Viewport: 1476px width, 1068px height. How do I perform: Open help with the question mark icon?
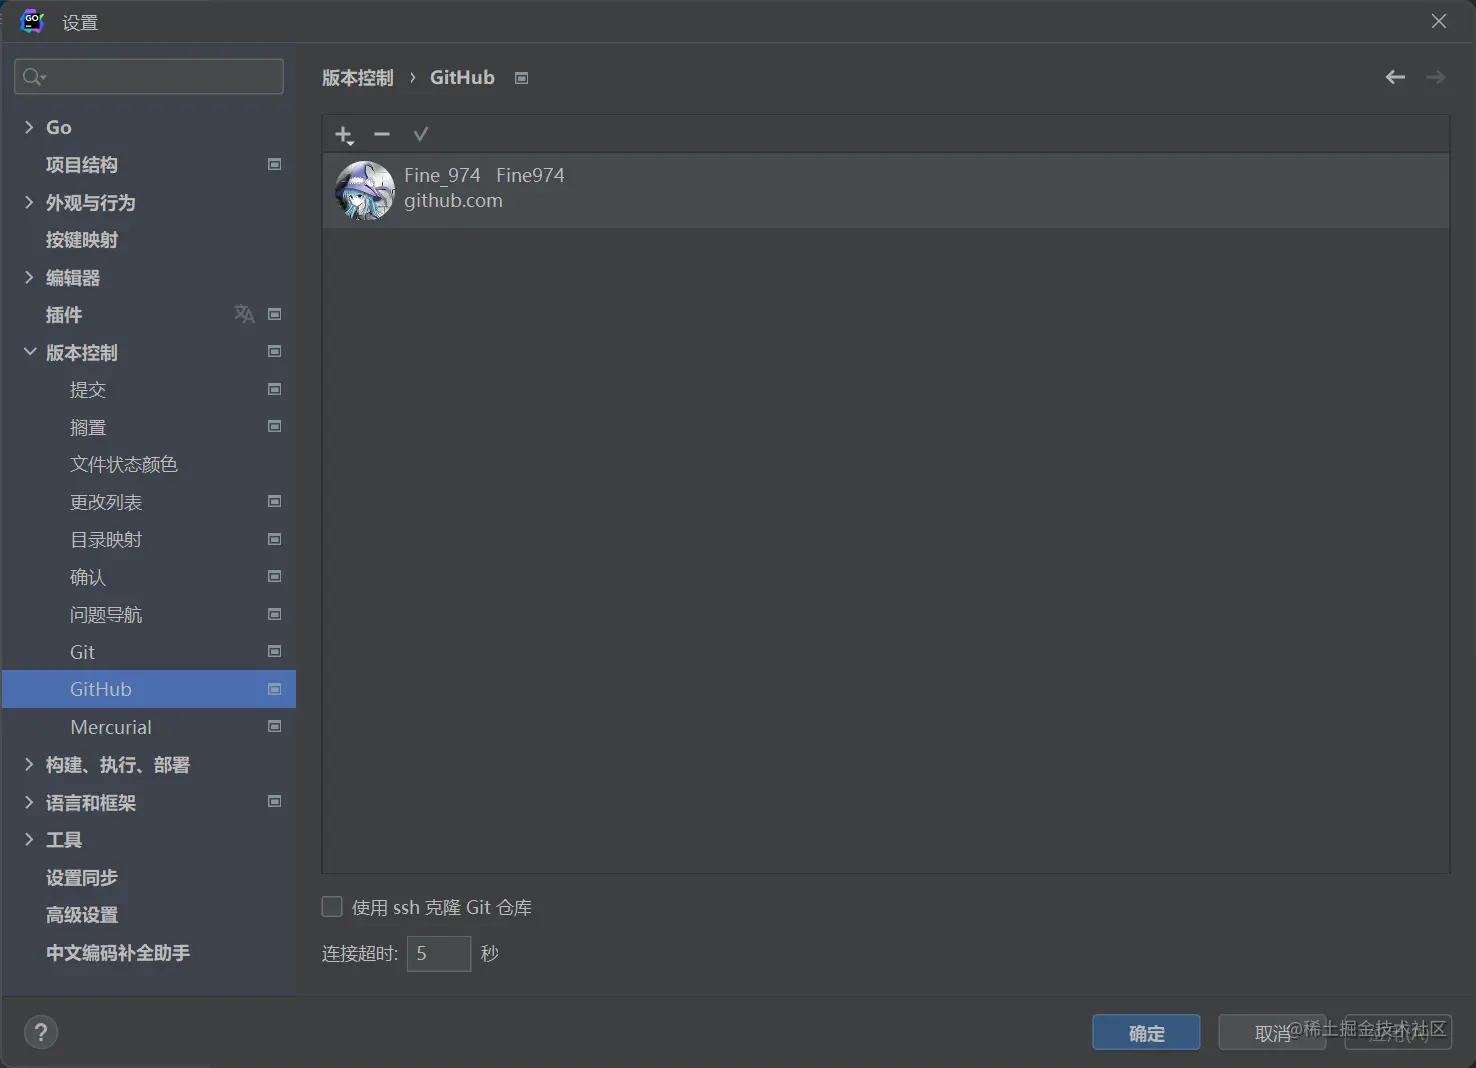coord(41,1032)
